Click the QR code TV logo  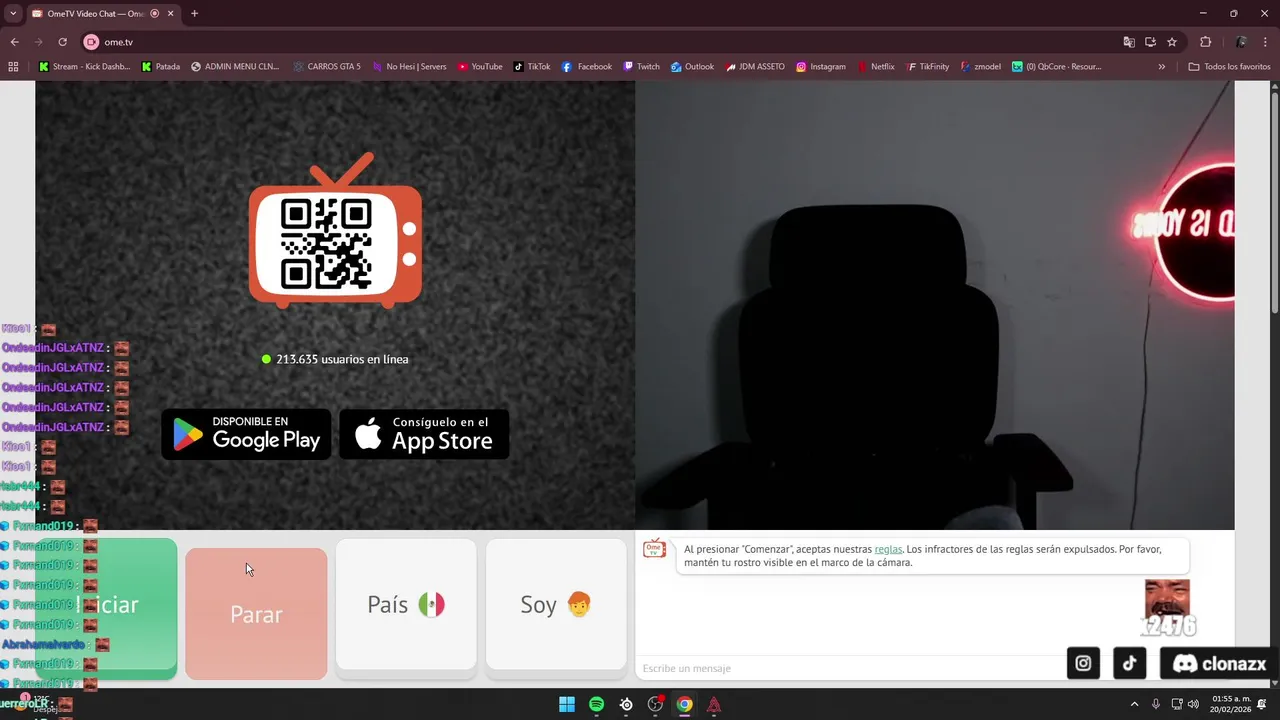coord(335,230)
